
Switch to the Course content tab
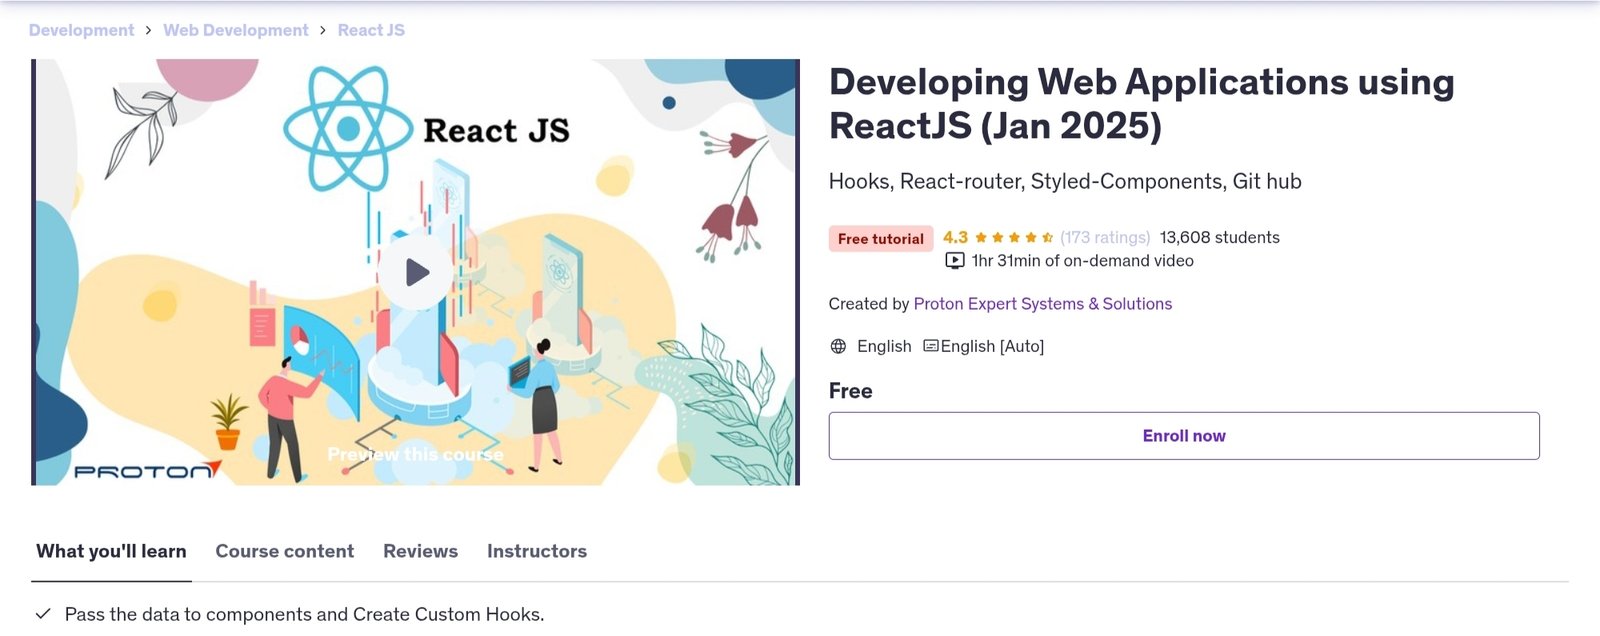[x=285, y=551]
